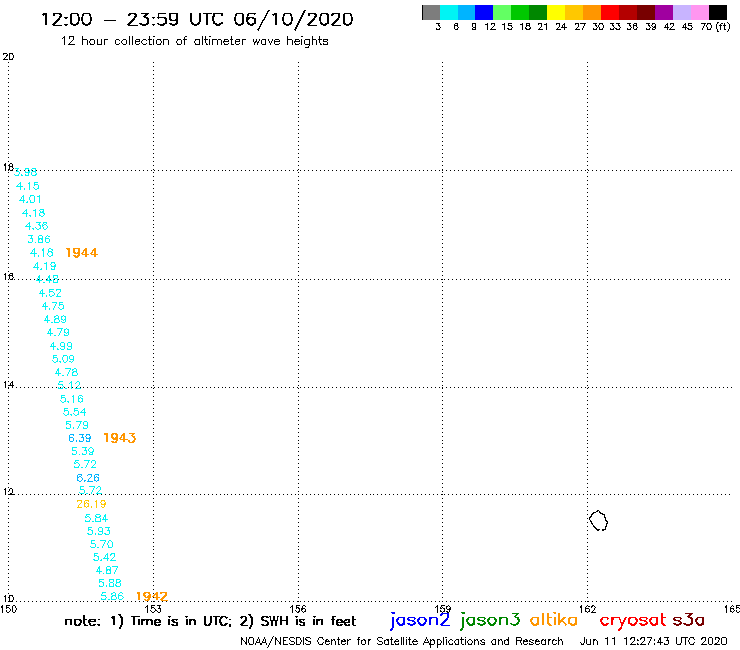Click the pink color swatch in legend

[x=700, y=12]
